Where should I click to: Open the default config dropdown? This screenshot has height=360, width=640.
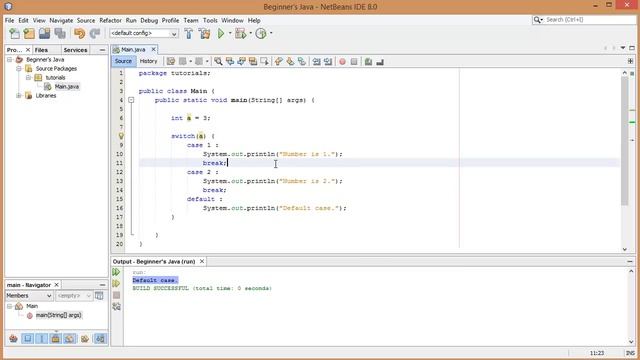point(144,33)
